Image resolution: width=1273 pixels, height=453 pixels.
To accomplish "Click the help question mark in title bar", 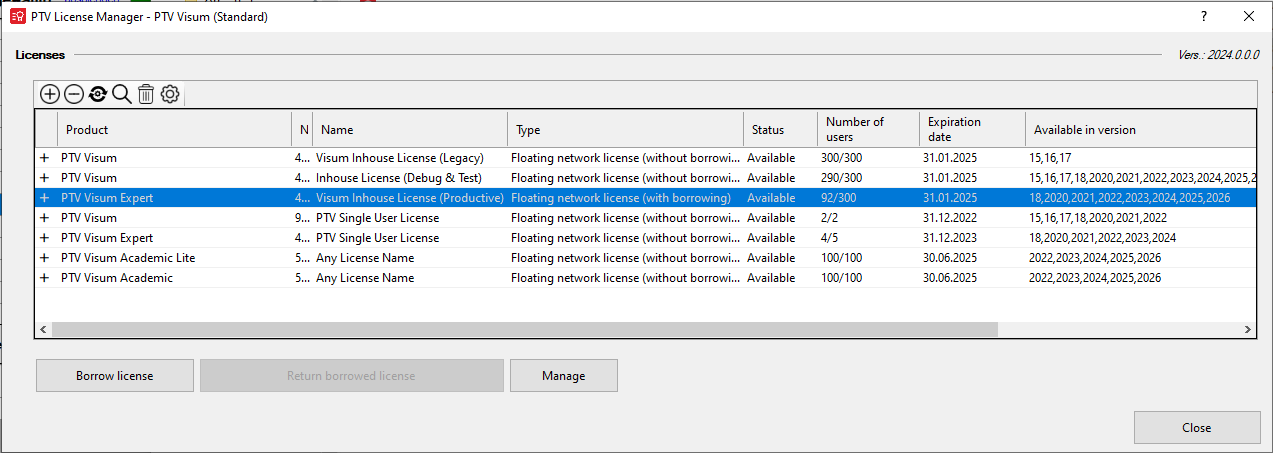I will tap(1203, 16).
